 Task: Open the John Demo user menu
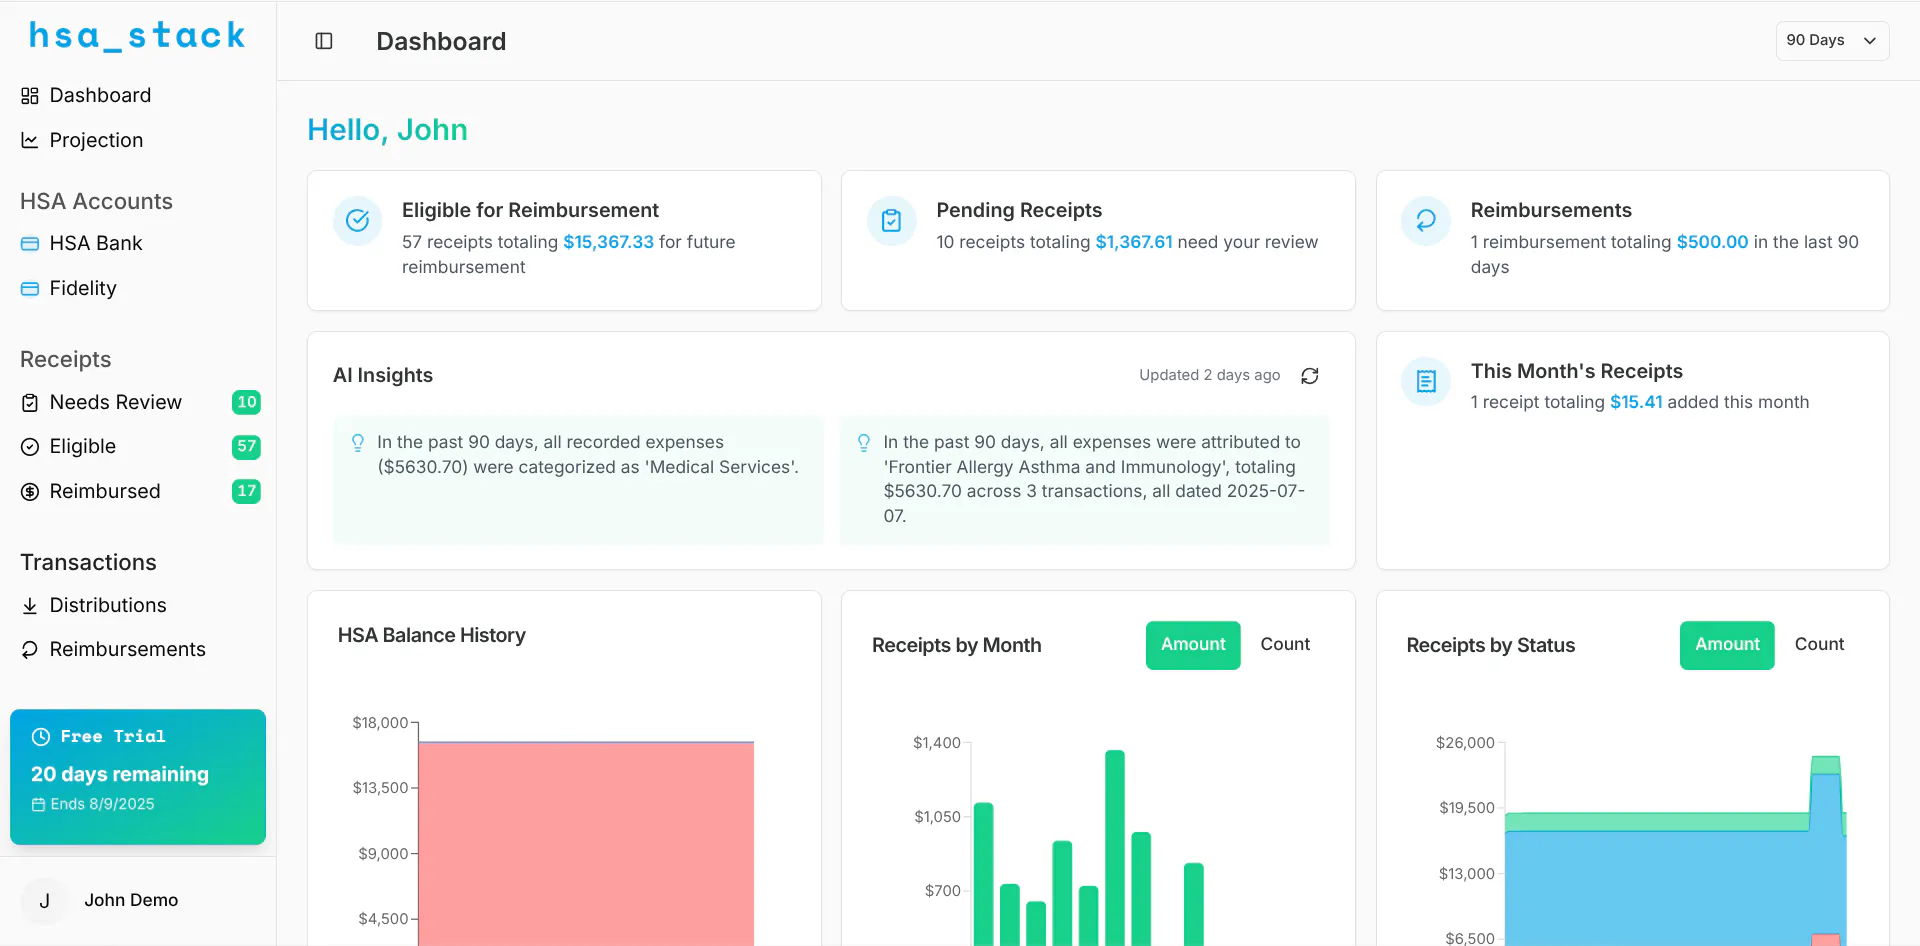click(138, 901)
